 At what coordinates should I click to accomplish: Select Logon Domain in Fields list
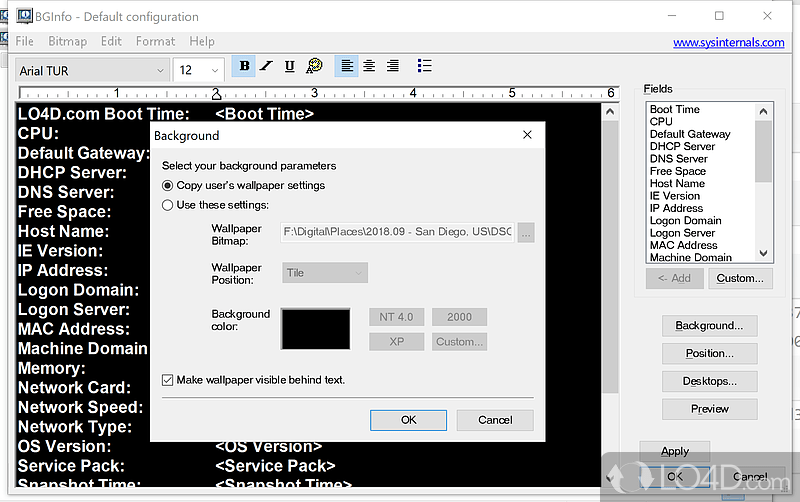[x=685, y=221]
